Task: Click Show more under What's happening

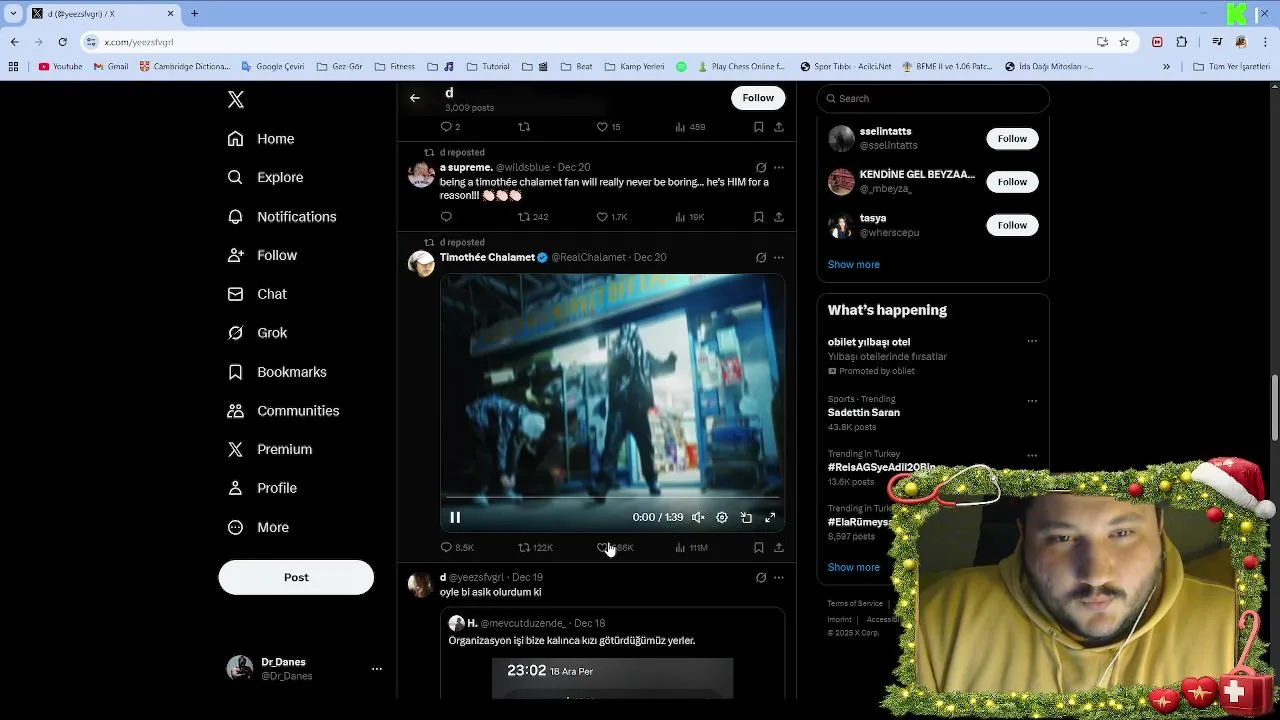Action: click(x=854, y=567)
